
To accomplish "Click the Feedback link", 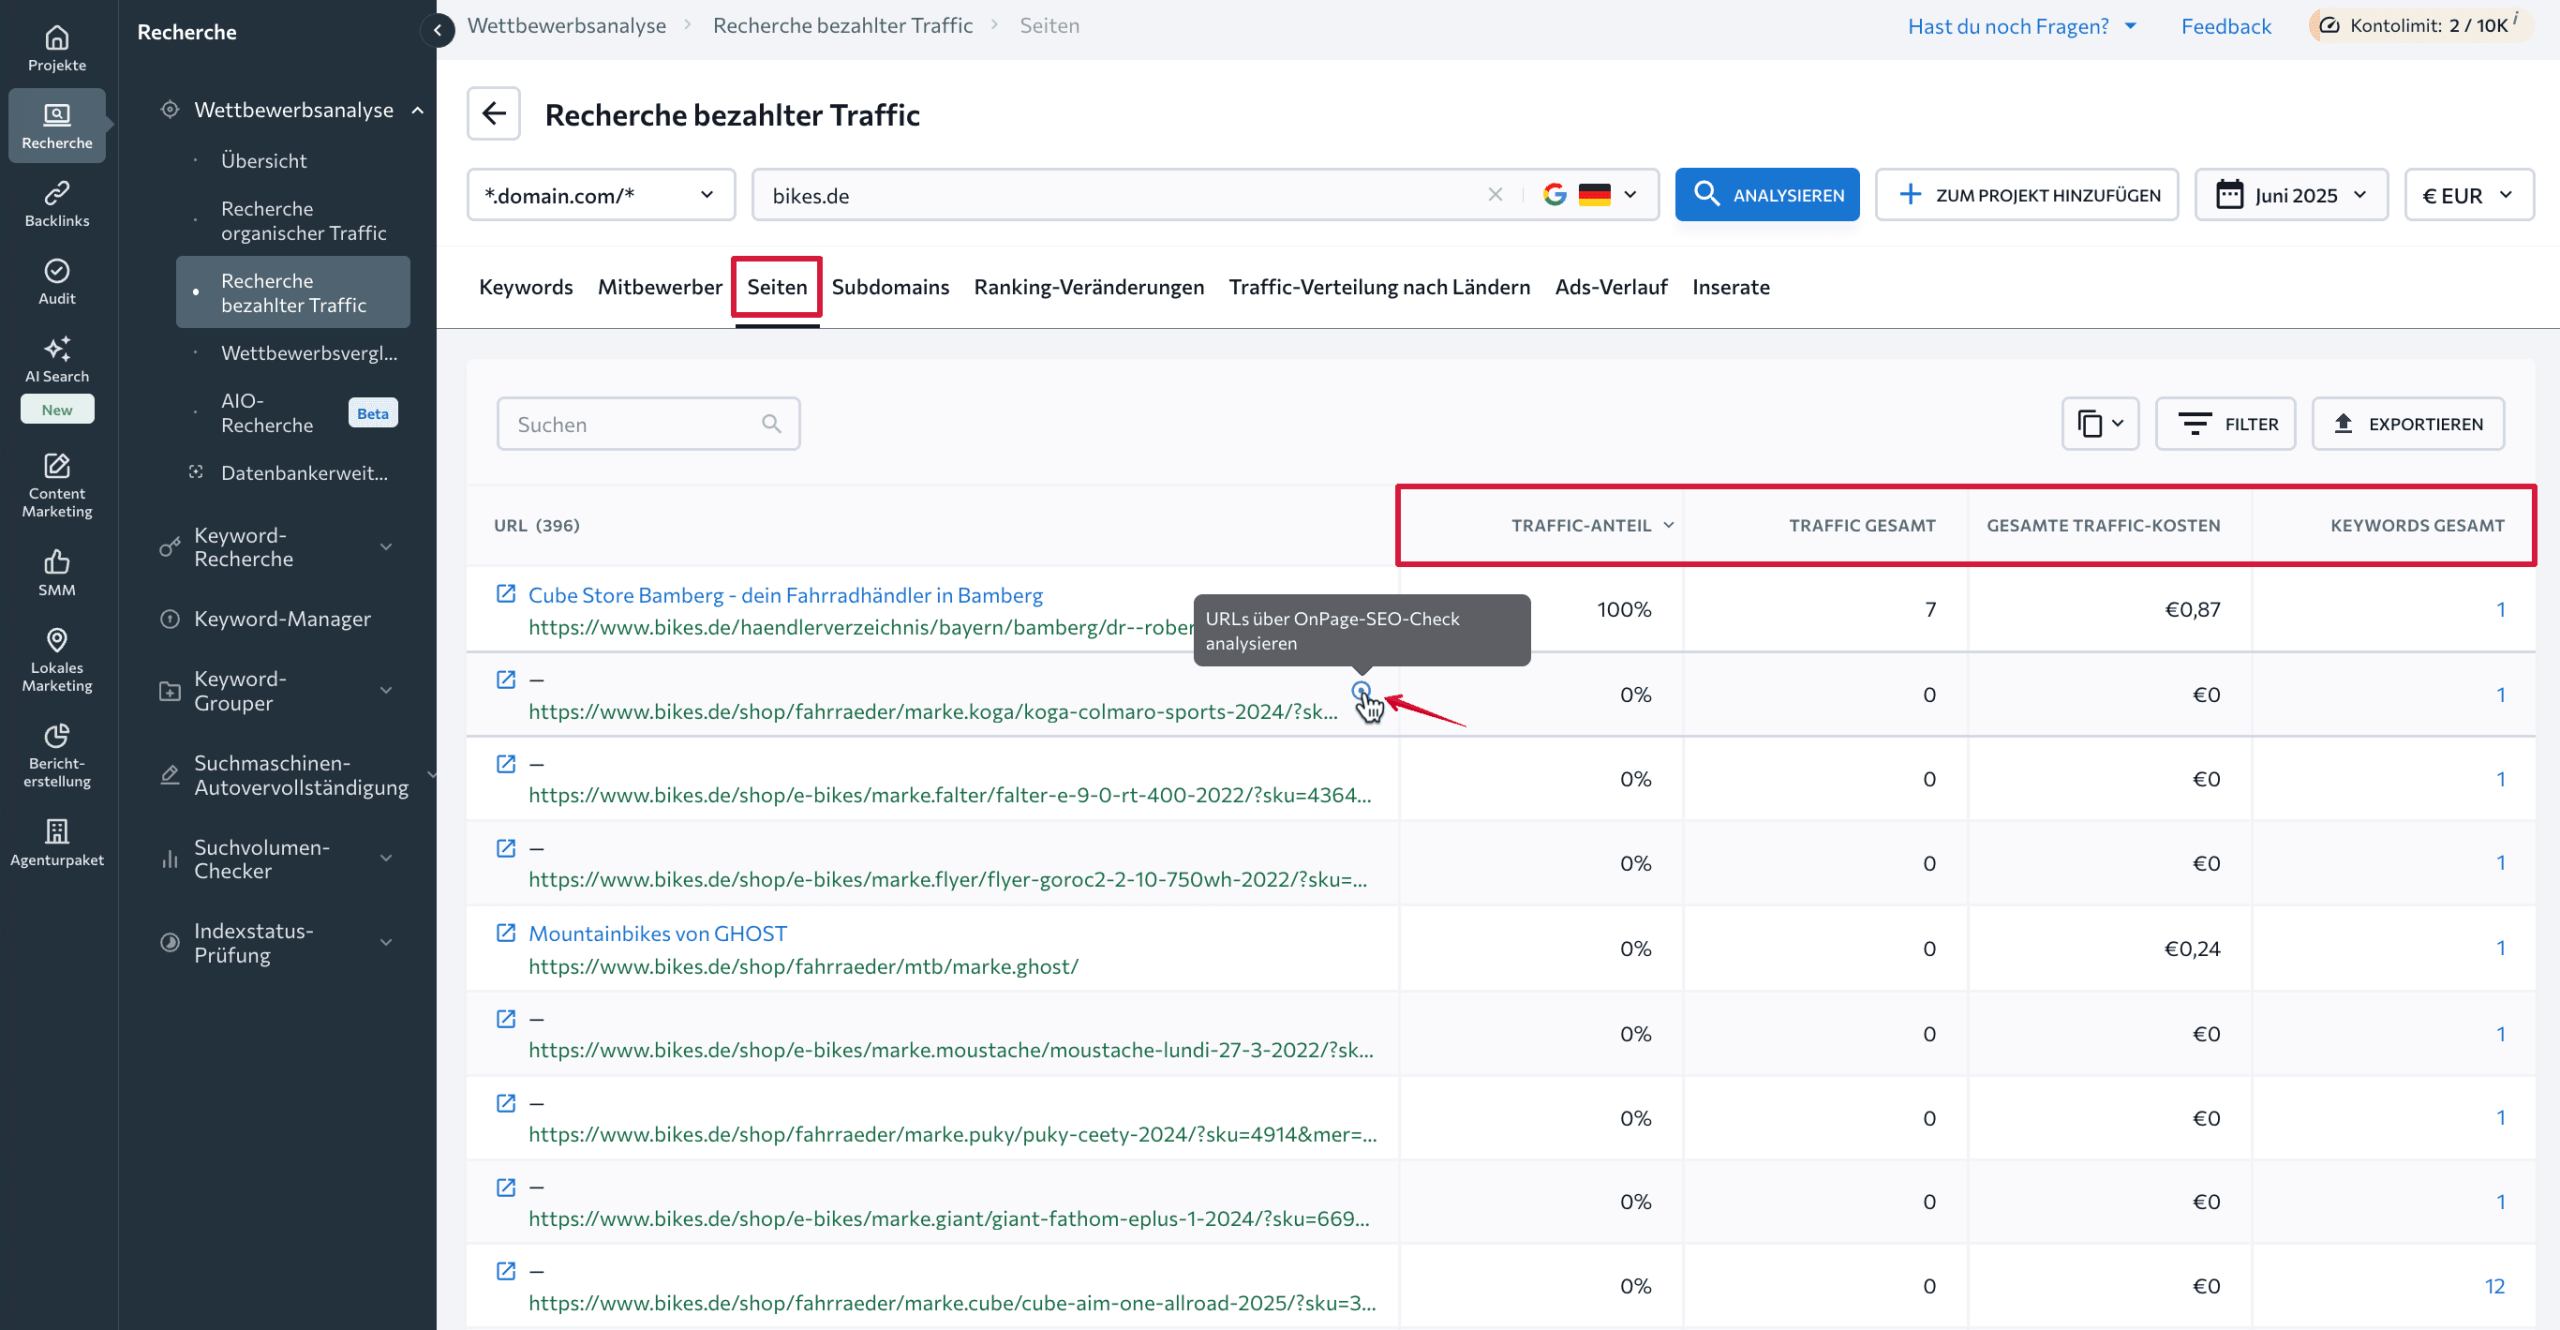I will point(2226,26).
